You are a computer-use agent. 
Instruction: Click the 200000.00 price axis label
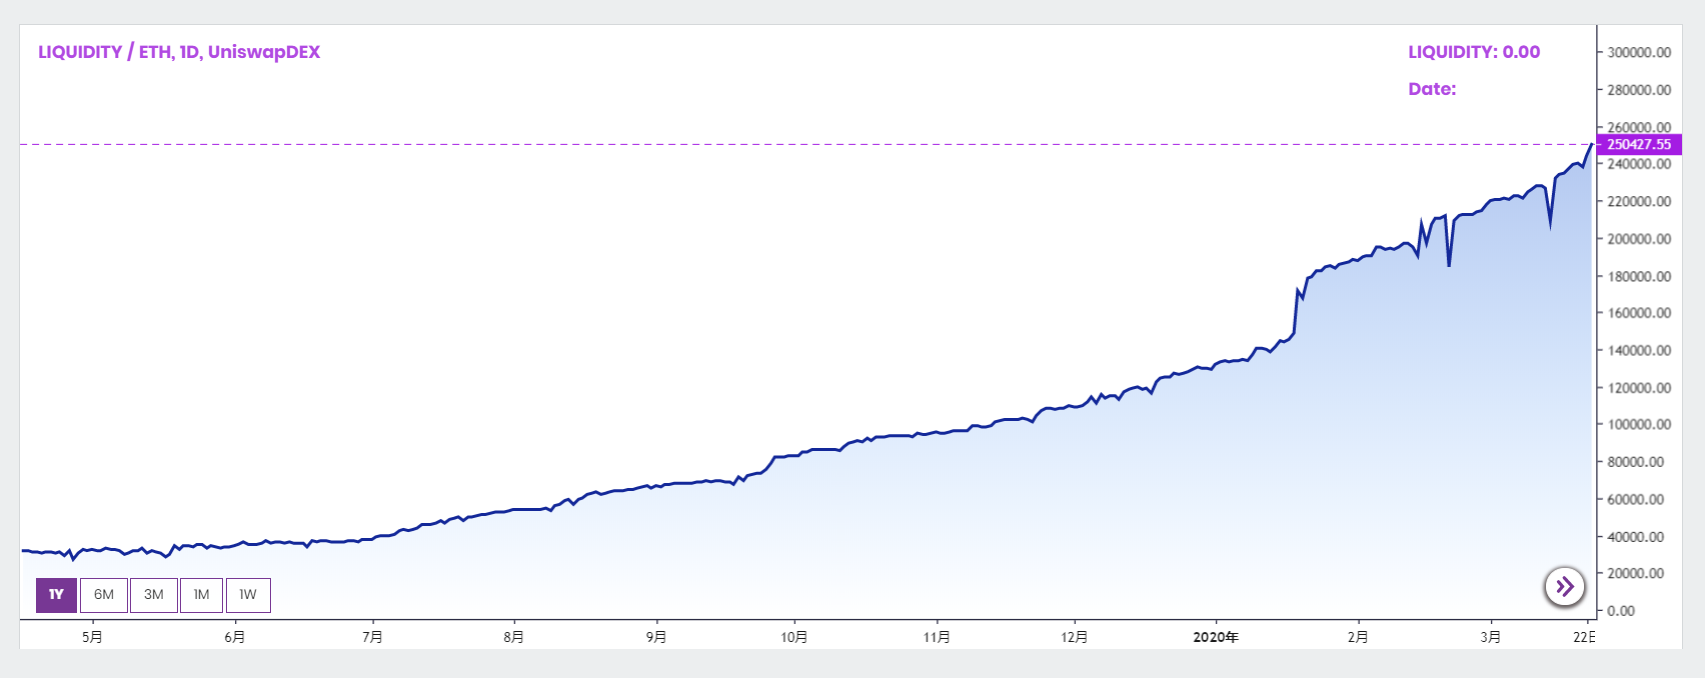coord(1639,239)
